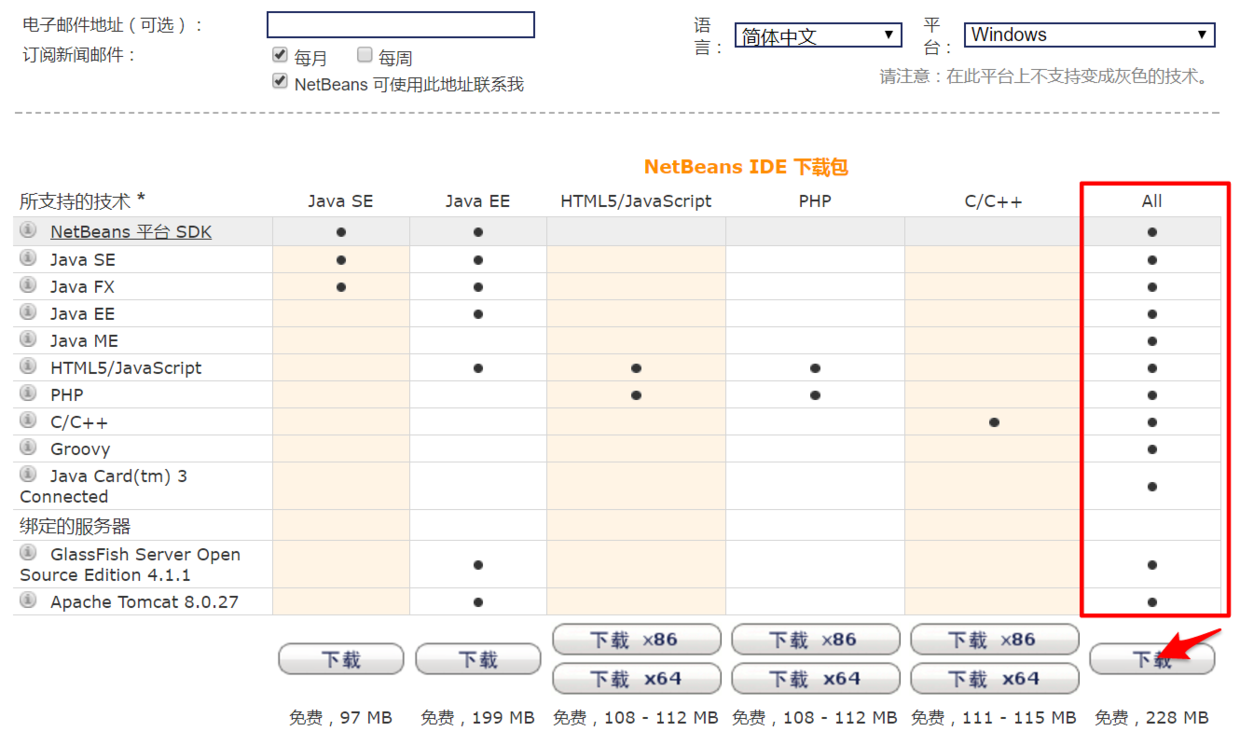Click the HTML5/JavaScript column header
The image size is (1240, 745).
pyautogui.click(x=636, y=201)
